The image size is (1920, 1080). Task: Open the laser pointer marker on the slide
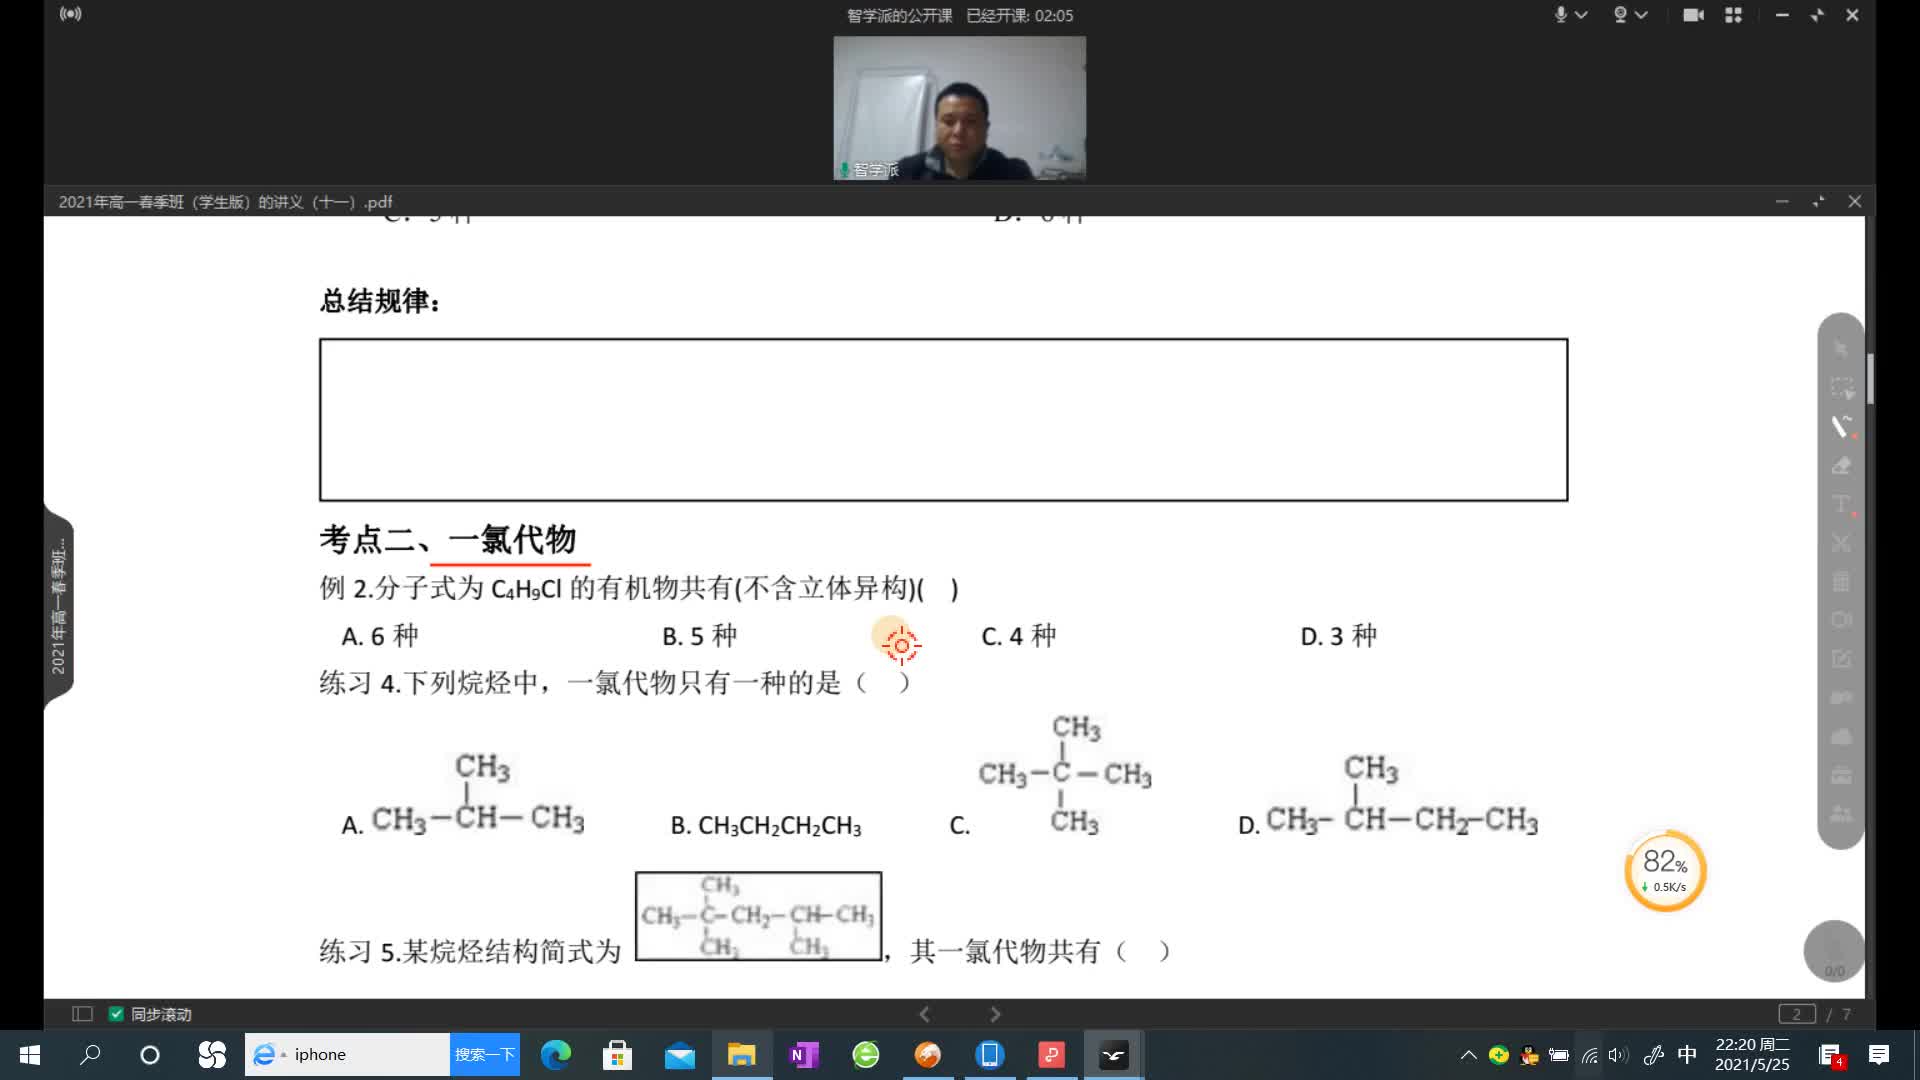click(900, 646)
